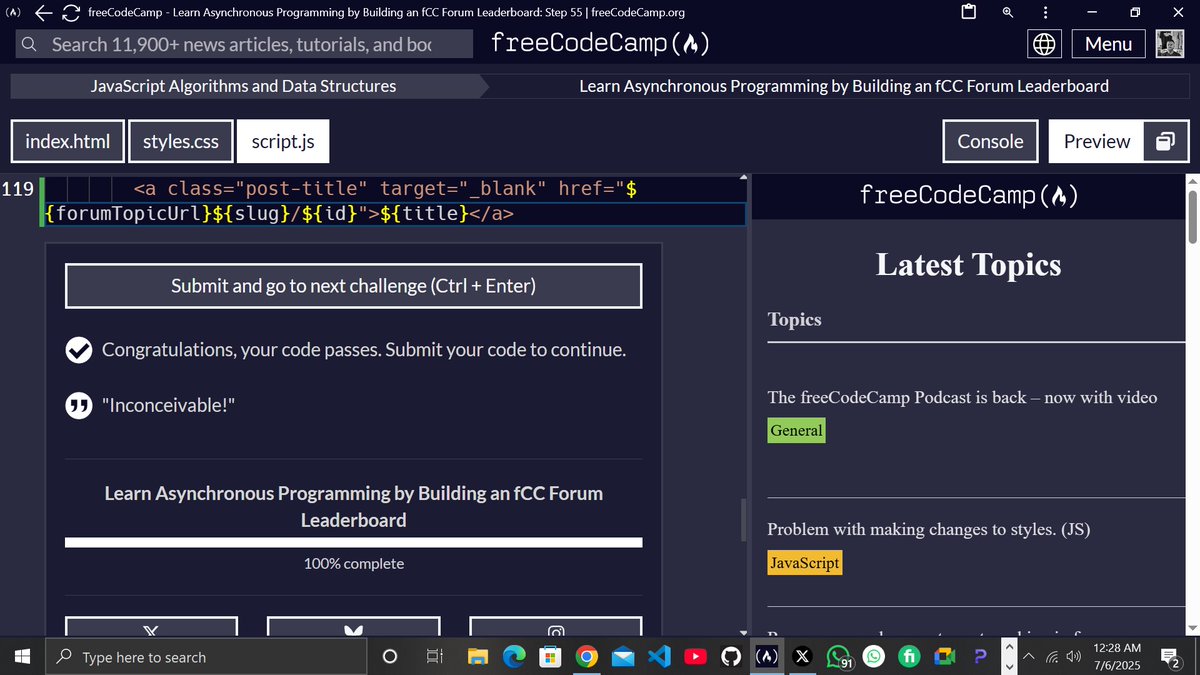Launch Microsoft Edge from taskbar

pyautogui.click(x=514, y=657)
